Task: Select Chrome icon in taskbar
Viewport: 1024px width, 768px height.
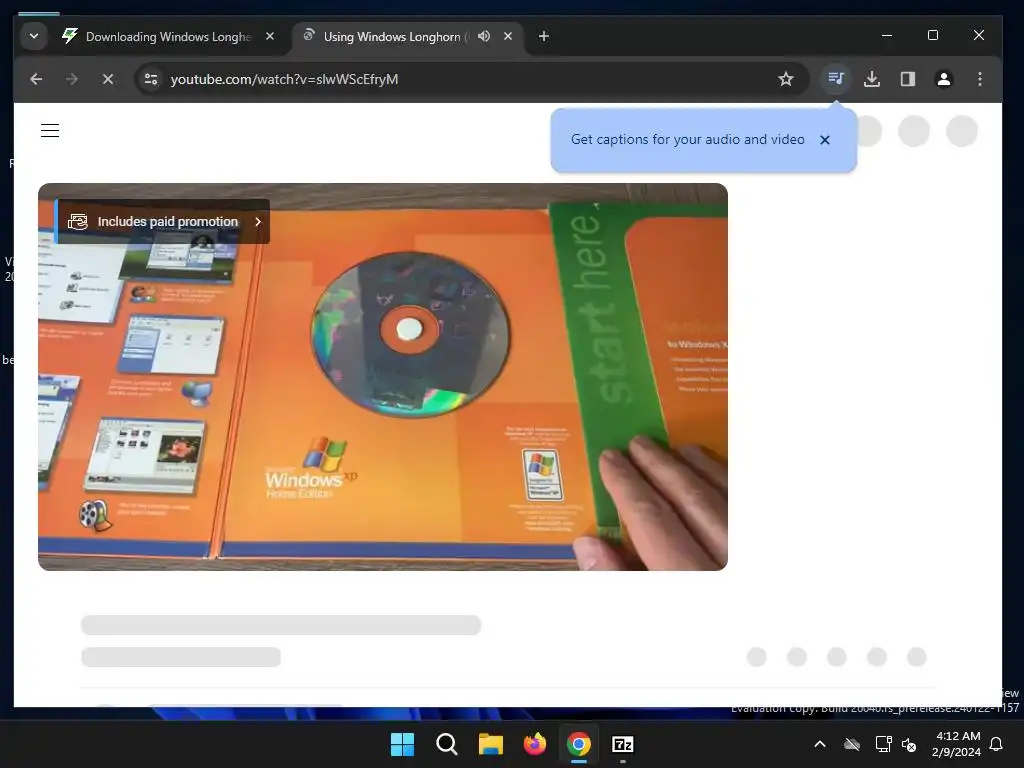Action: [579, 744]
